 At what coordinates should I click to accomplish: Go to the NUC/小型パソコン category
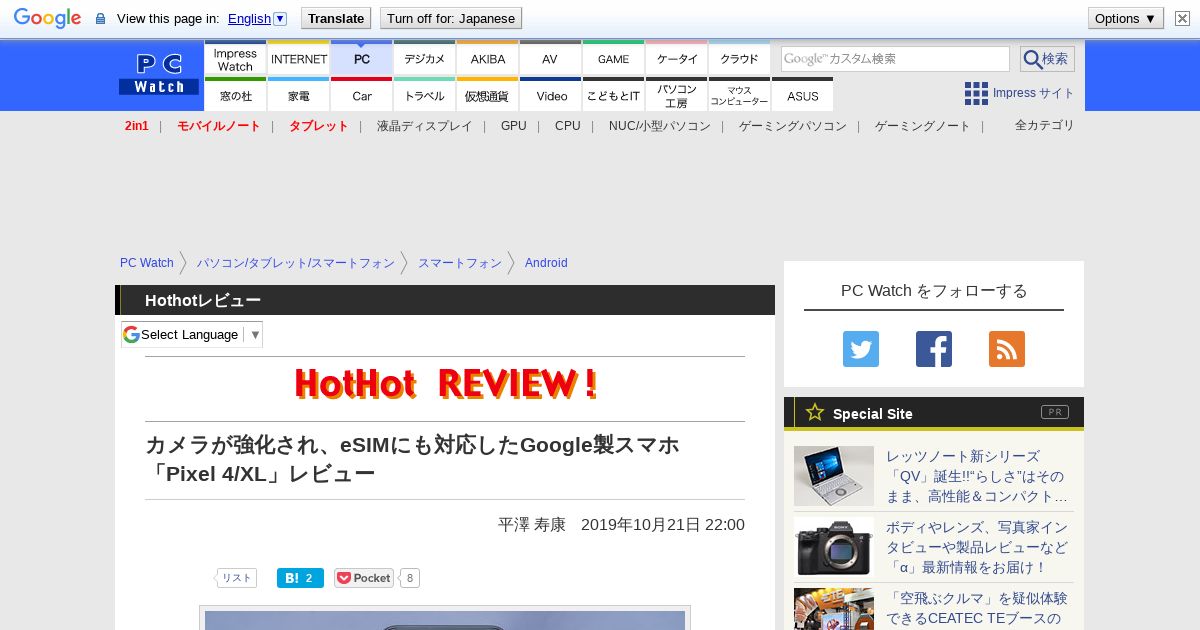point(659,126)
